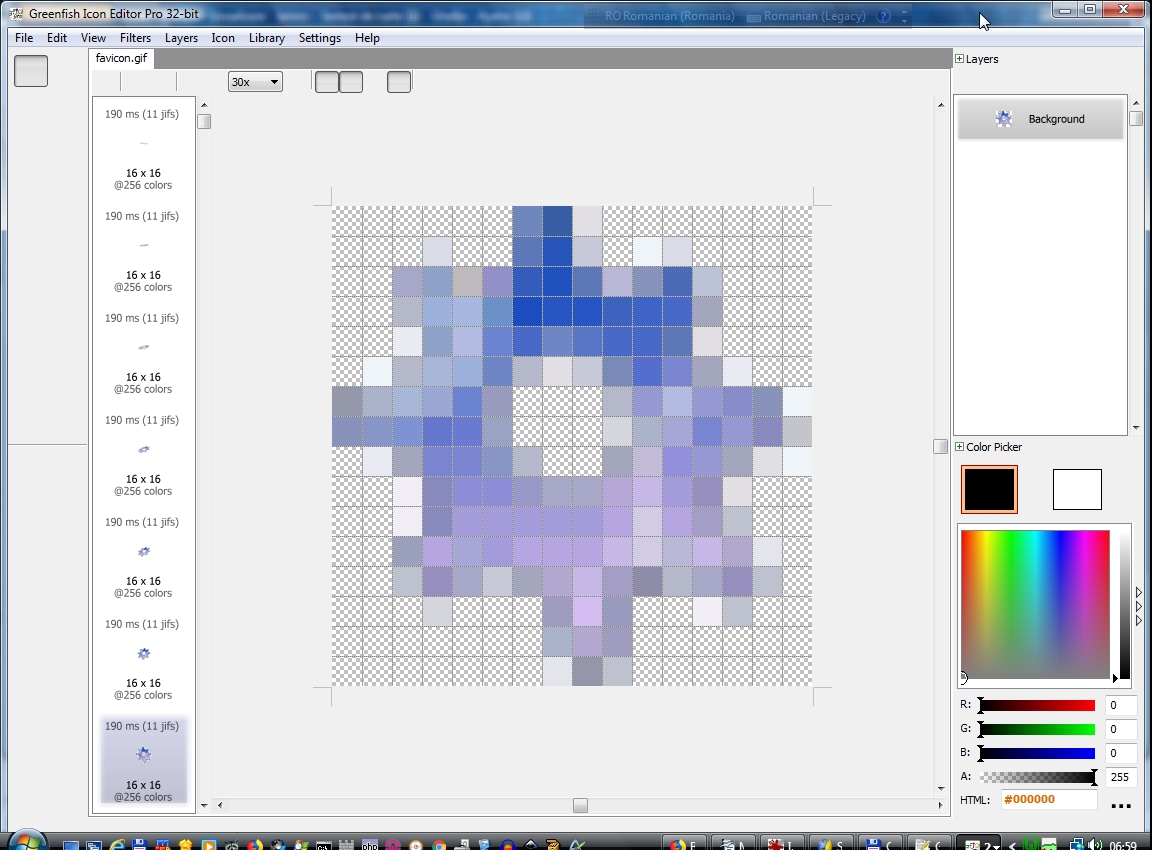The height and width of the screenshot is (850, 1152).
Task: Click the red channel slider
Action: click(x=1037, y=705)
